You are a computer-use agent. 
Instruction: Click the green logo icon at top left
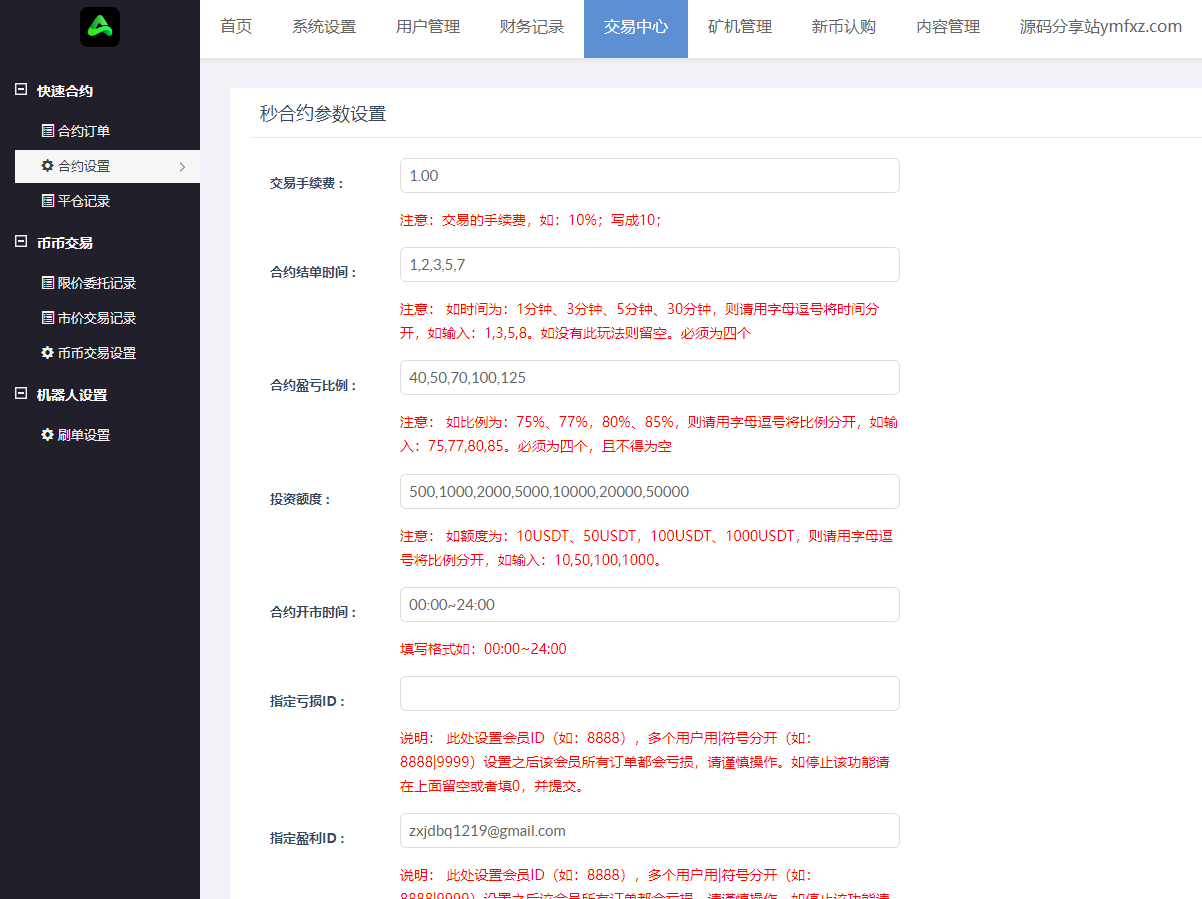pyautogui.click(x=100, y=27)
